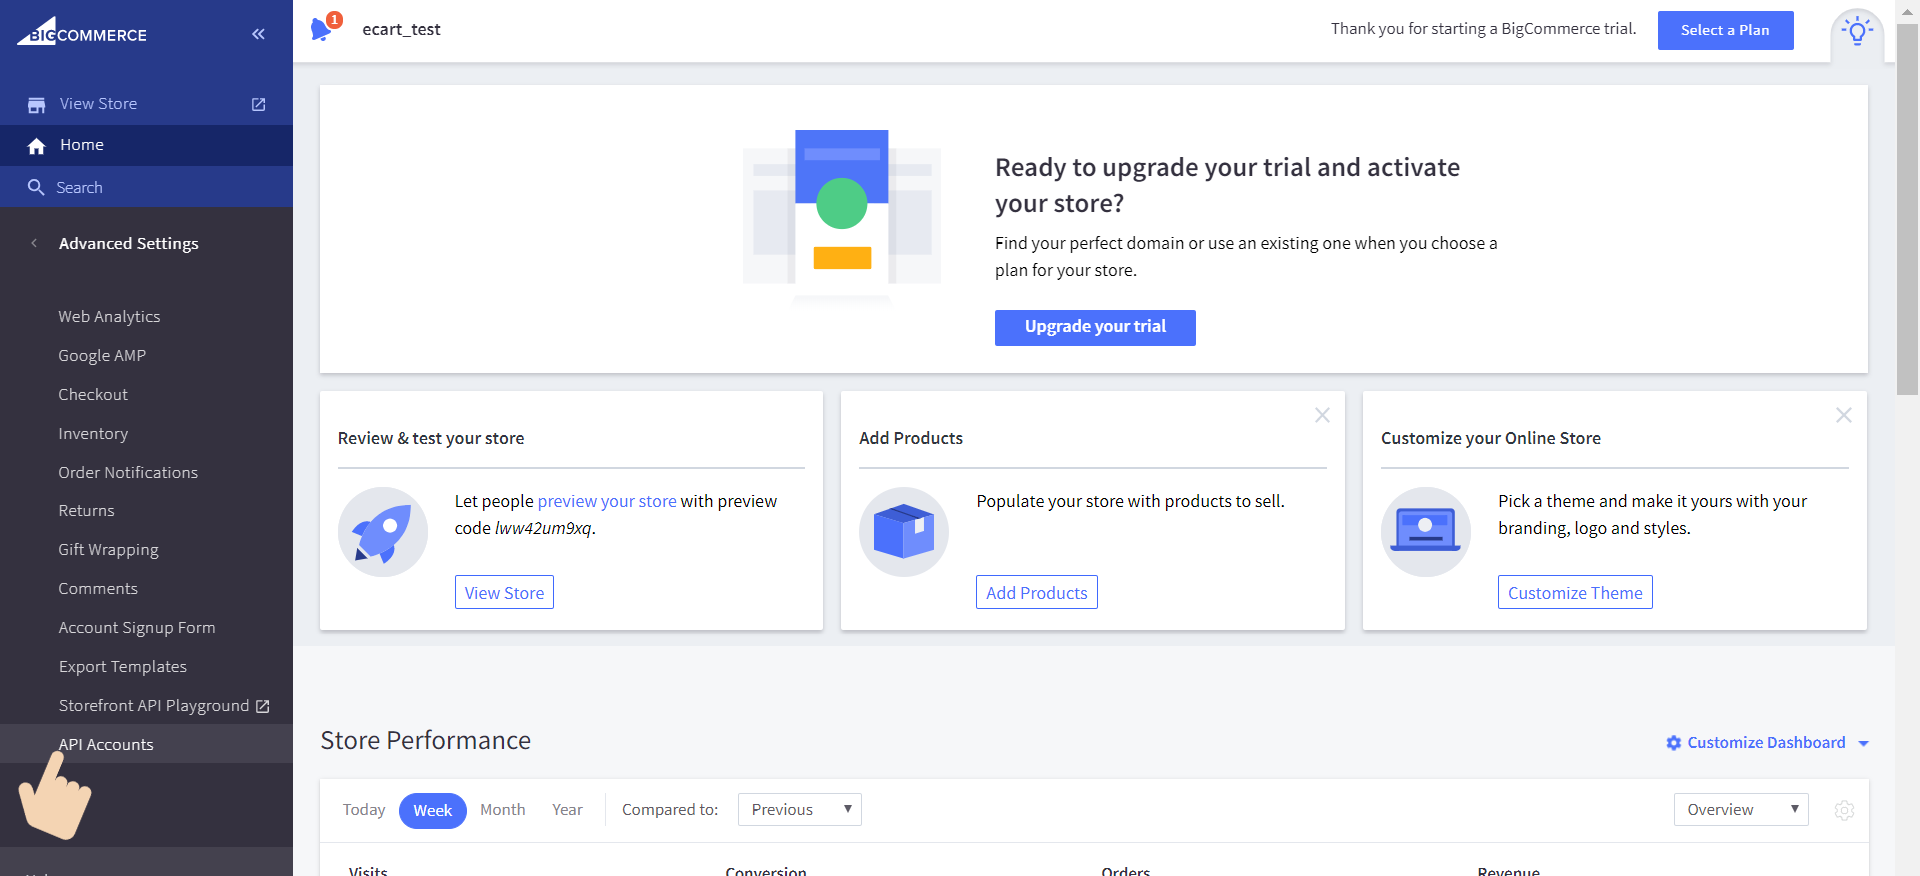Image resolution: width=1920 pixels, height=876 pixels.
Task: Click the Home house icon
Action: [37, 146]
